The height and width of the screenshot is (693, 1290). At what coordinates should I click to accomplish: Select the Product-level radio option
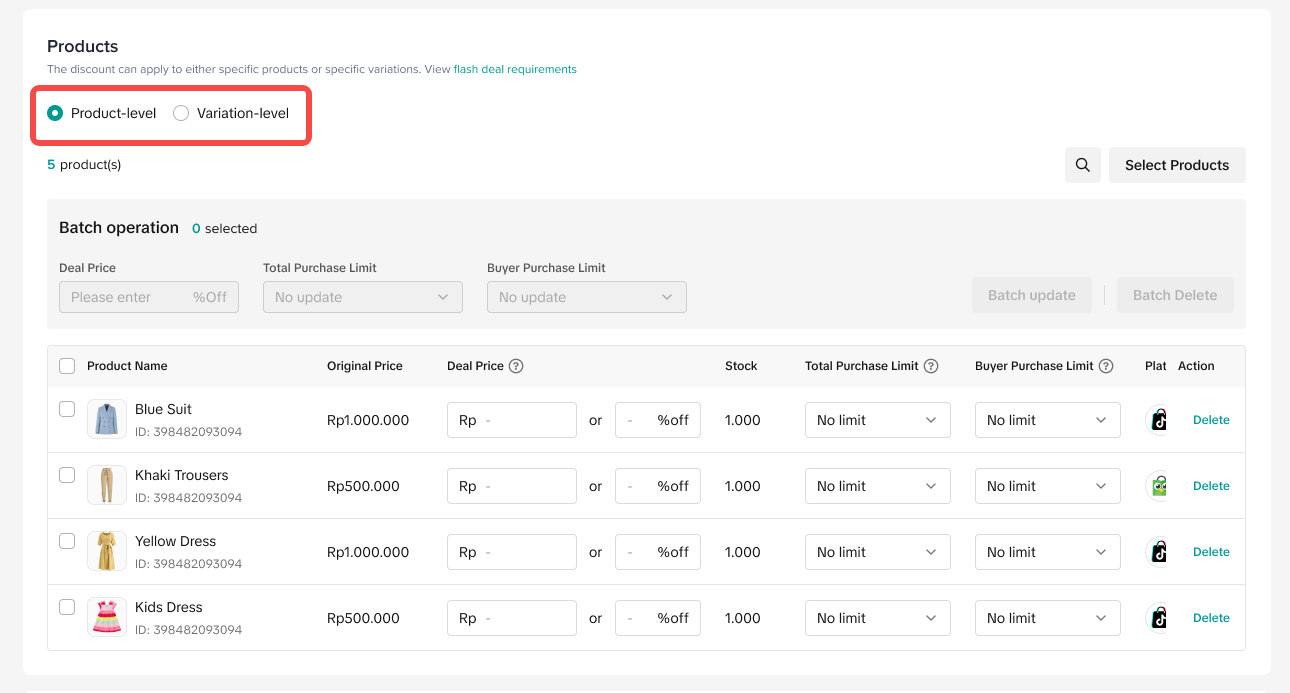tap(55, 113)
